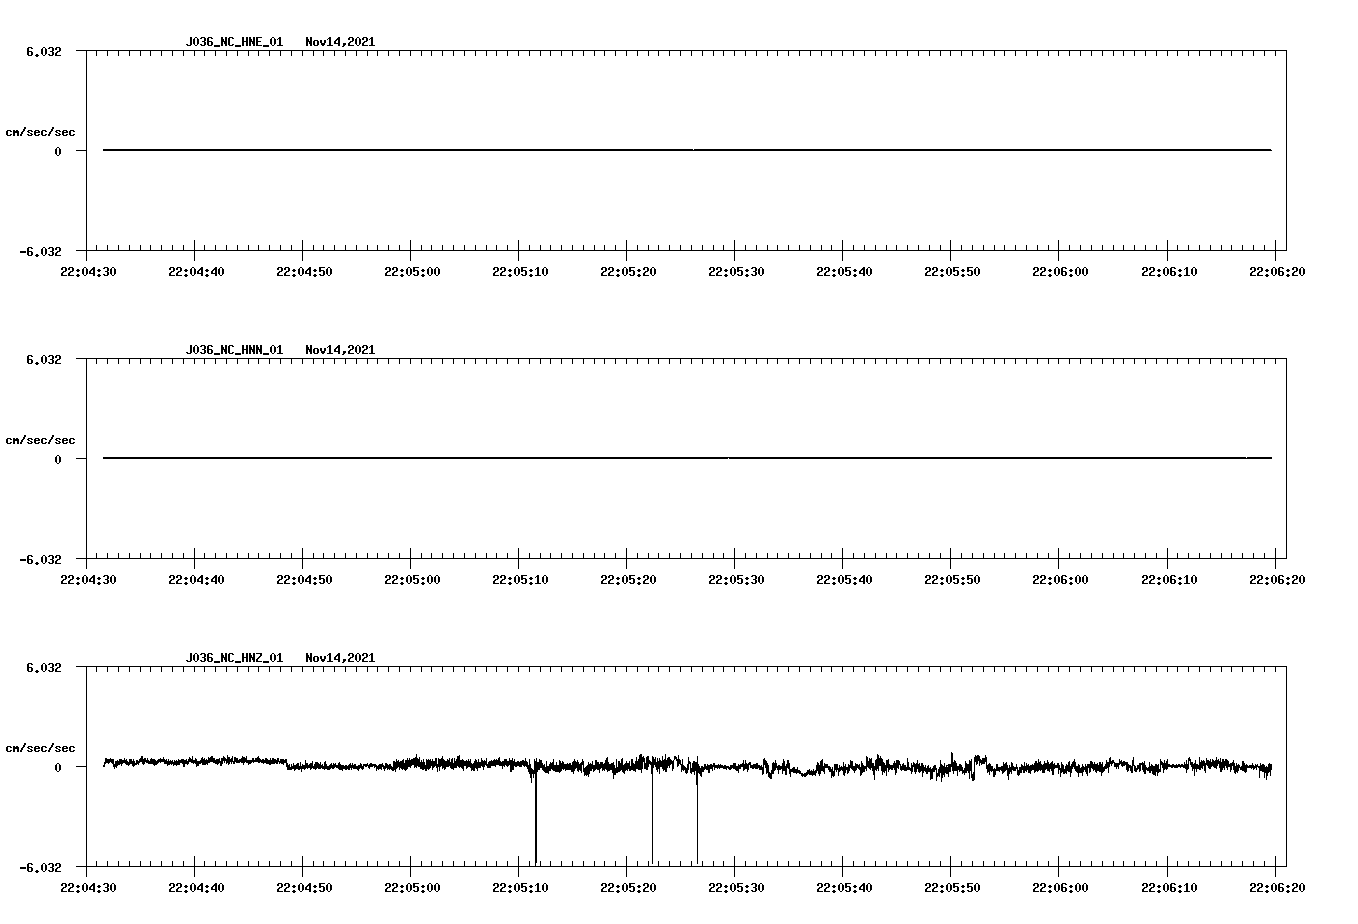Screen dimensions: 1358x924
Task: Click the 0 axis value on HNE plot
Action: coord(58,151)
